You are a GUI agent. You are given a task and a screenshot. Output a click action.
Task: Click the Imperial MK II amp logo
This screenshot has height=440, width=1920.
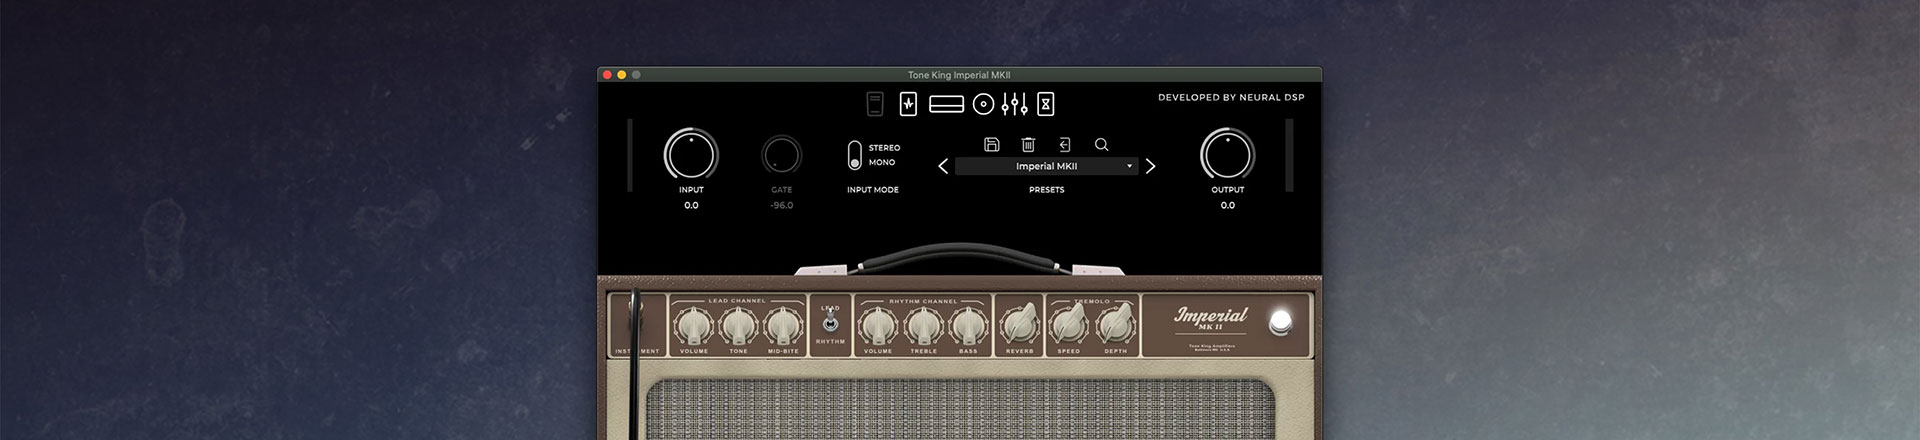(1212, 319)
